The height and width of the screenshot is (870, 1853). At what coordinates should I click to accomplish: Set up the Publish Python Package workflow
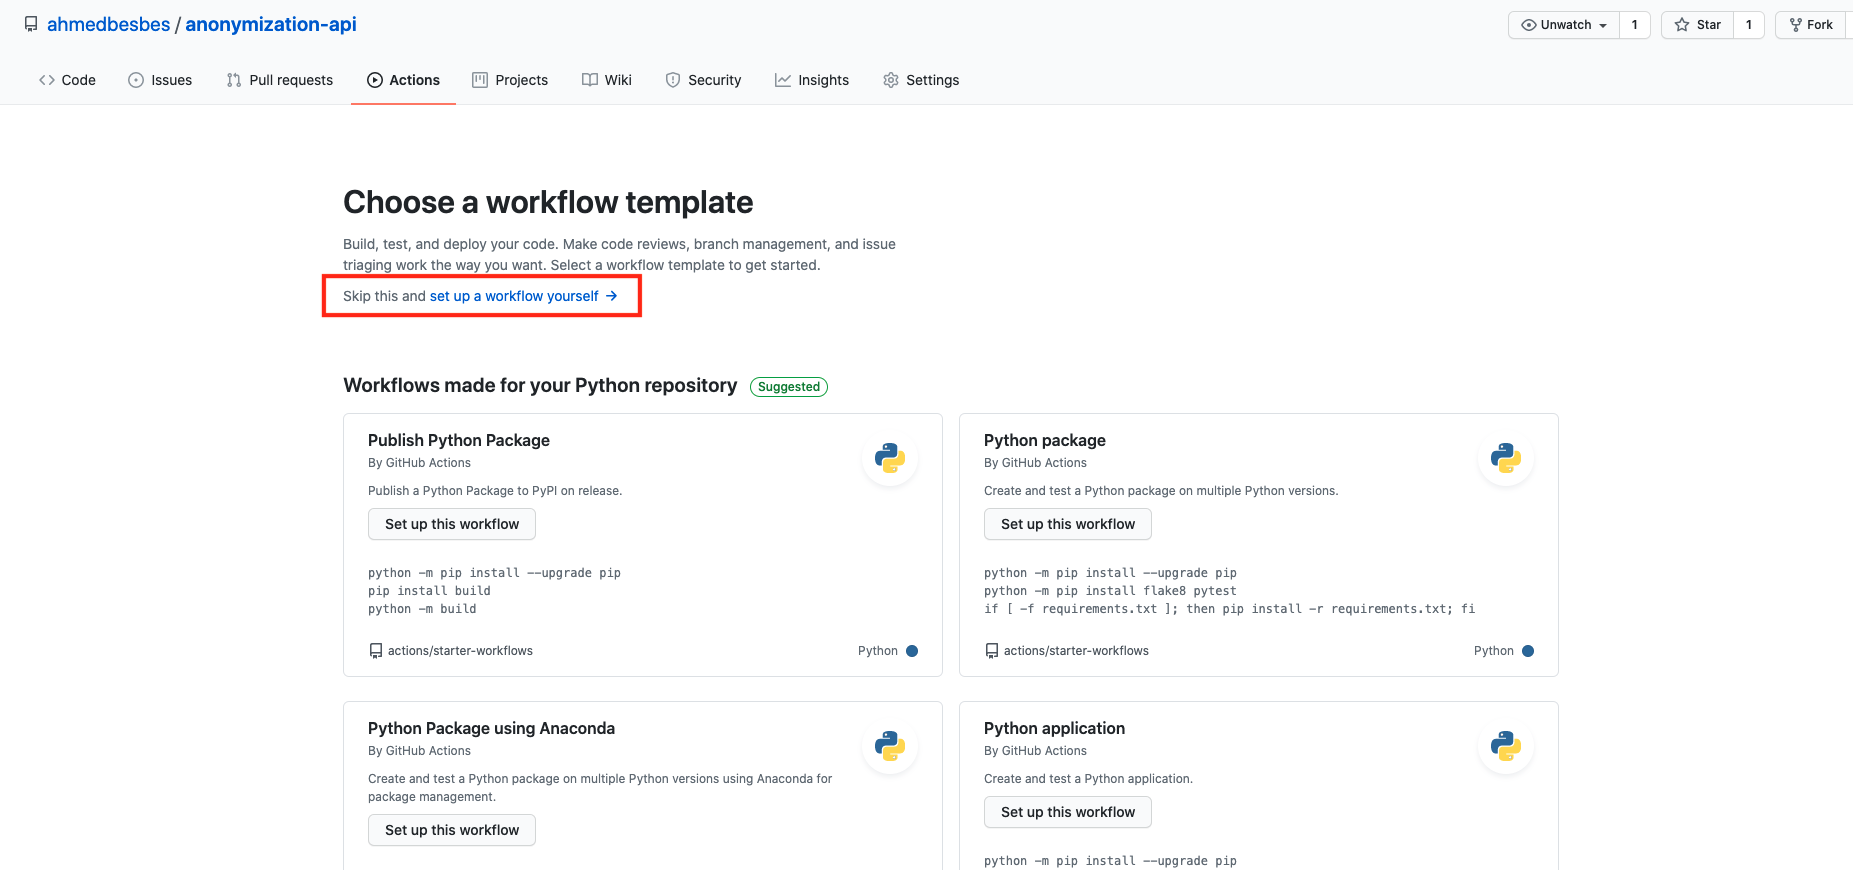click(452, 524)
